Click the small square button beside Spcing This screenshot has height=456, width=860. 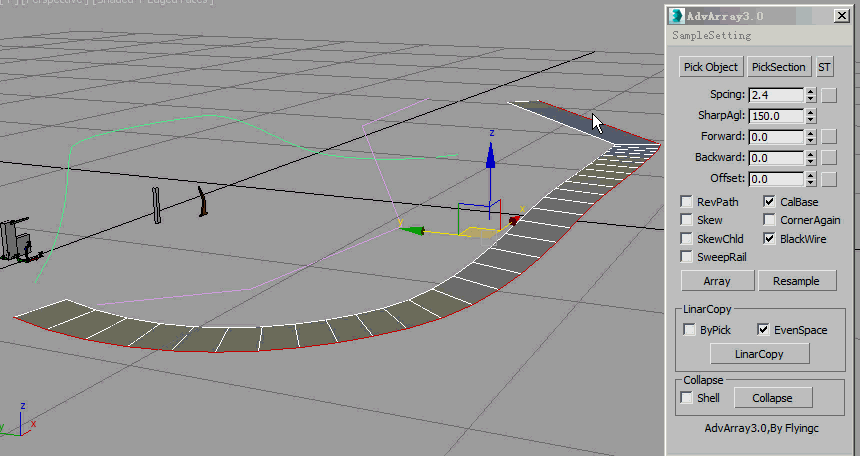coord(829,95)
